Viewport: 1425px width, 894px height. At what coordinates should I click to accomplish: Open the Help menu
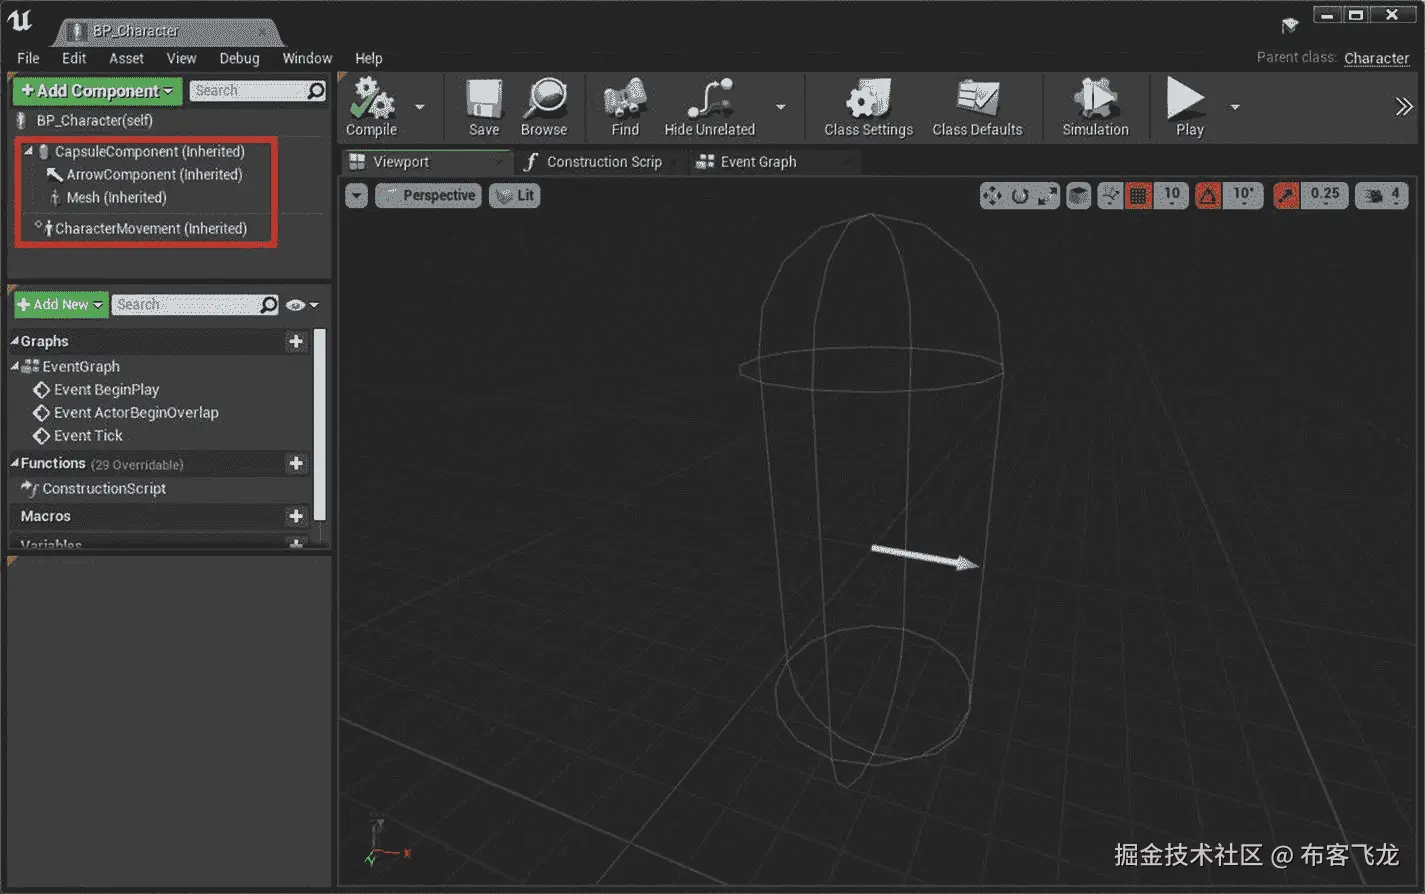pyautogui.click(x=369, y=58)
